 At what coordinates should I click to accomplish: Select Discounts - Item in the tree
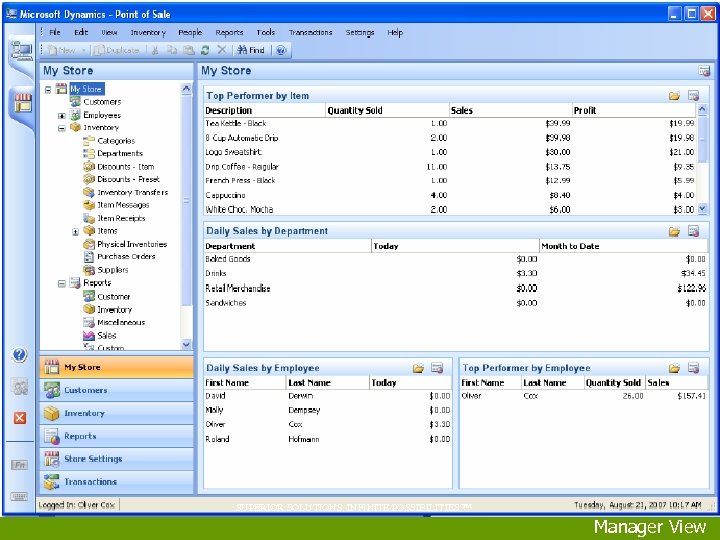[125, 166]
